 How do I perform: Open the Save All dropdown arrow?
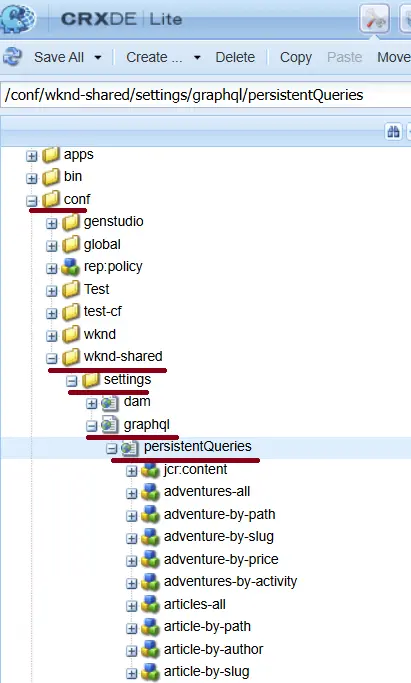[x=98, y=57]
